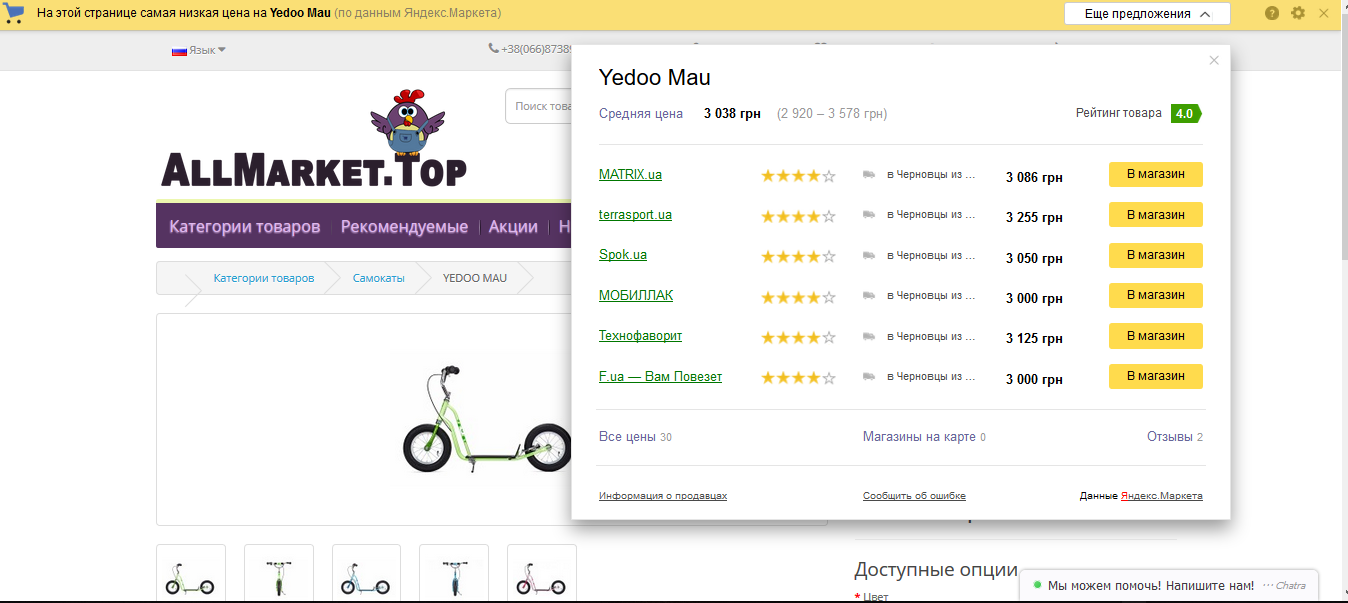The width and height of the screenshot is (1348, 603).
Task: Click В магазин button for MATRIX.ua
Action: point(1155,174)
